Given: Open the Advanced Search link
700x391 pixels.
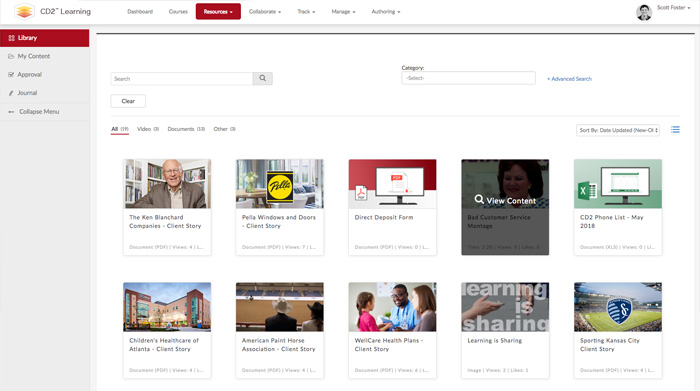Looking at the screenshot, I should pyautogui.click(x=569, y=79).
